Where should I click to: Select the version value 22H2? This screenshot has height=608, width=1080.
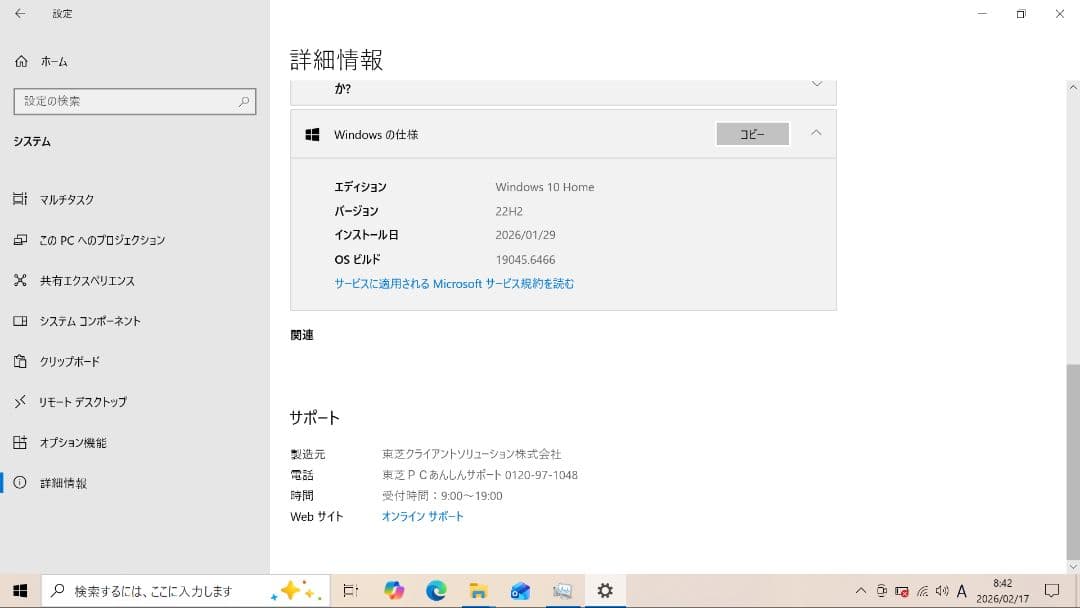(509, 211)
